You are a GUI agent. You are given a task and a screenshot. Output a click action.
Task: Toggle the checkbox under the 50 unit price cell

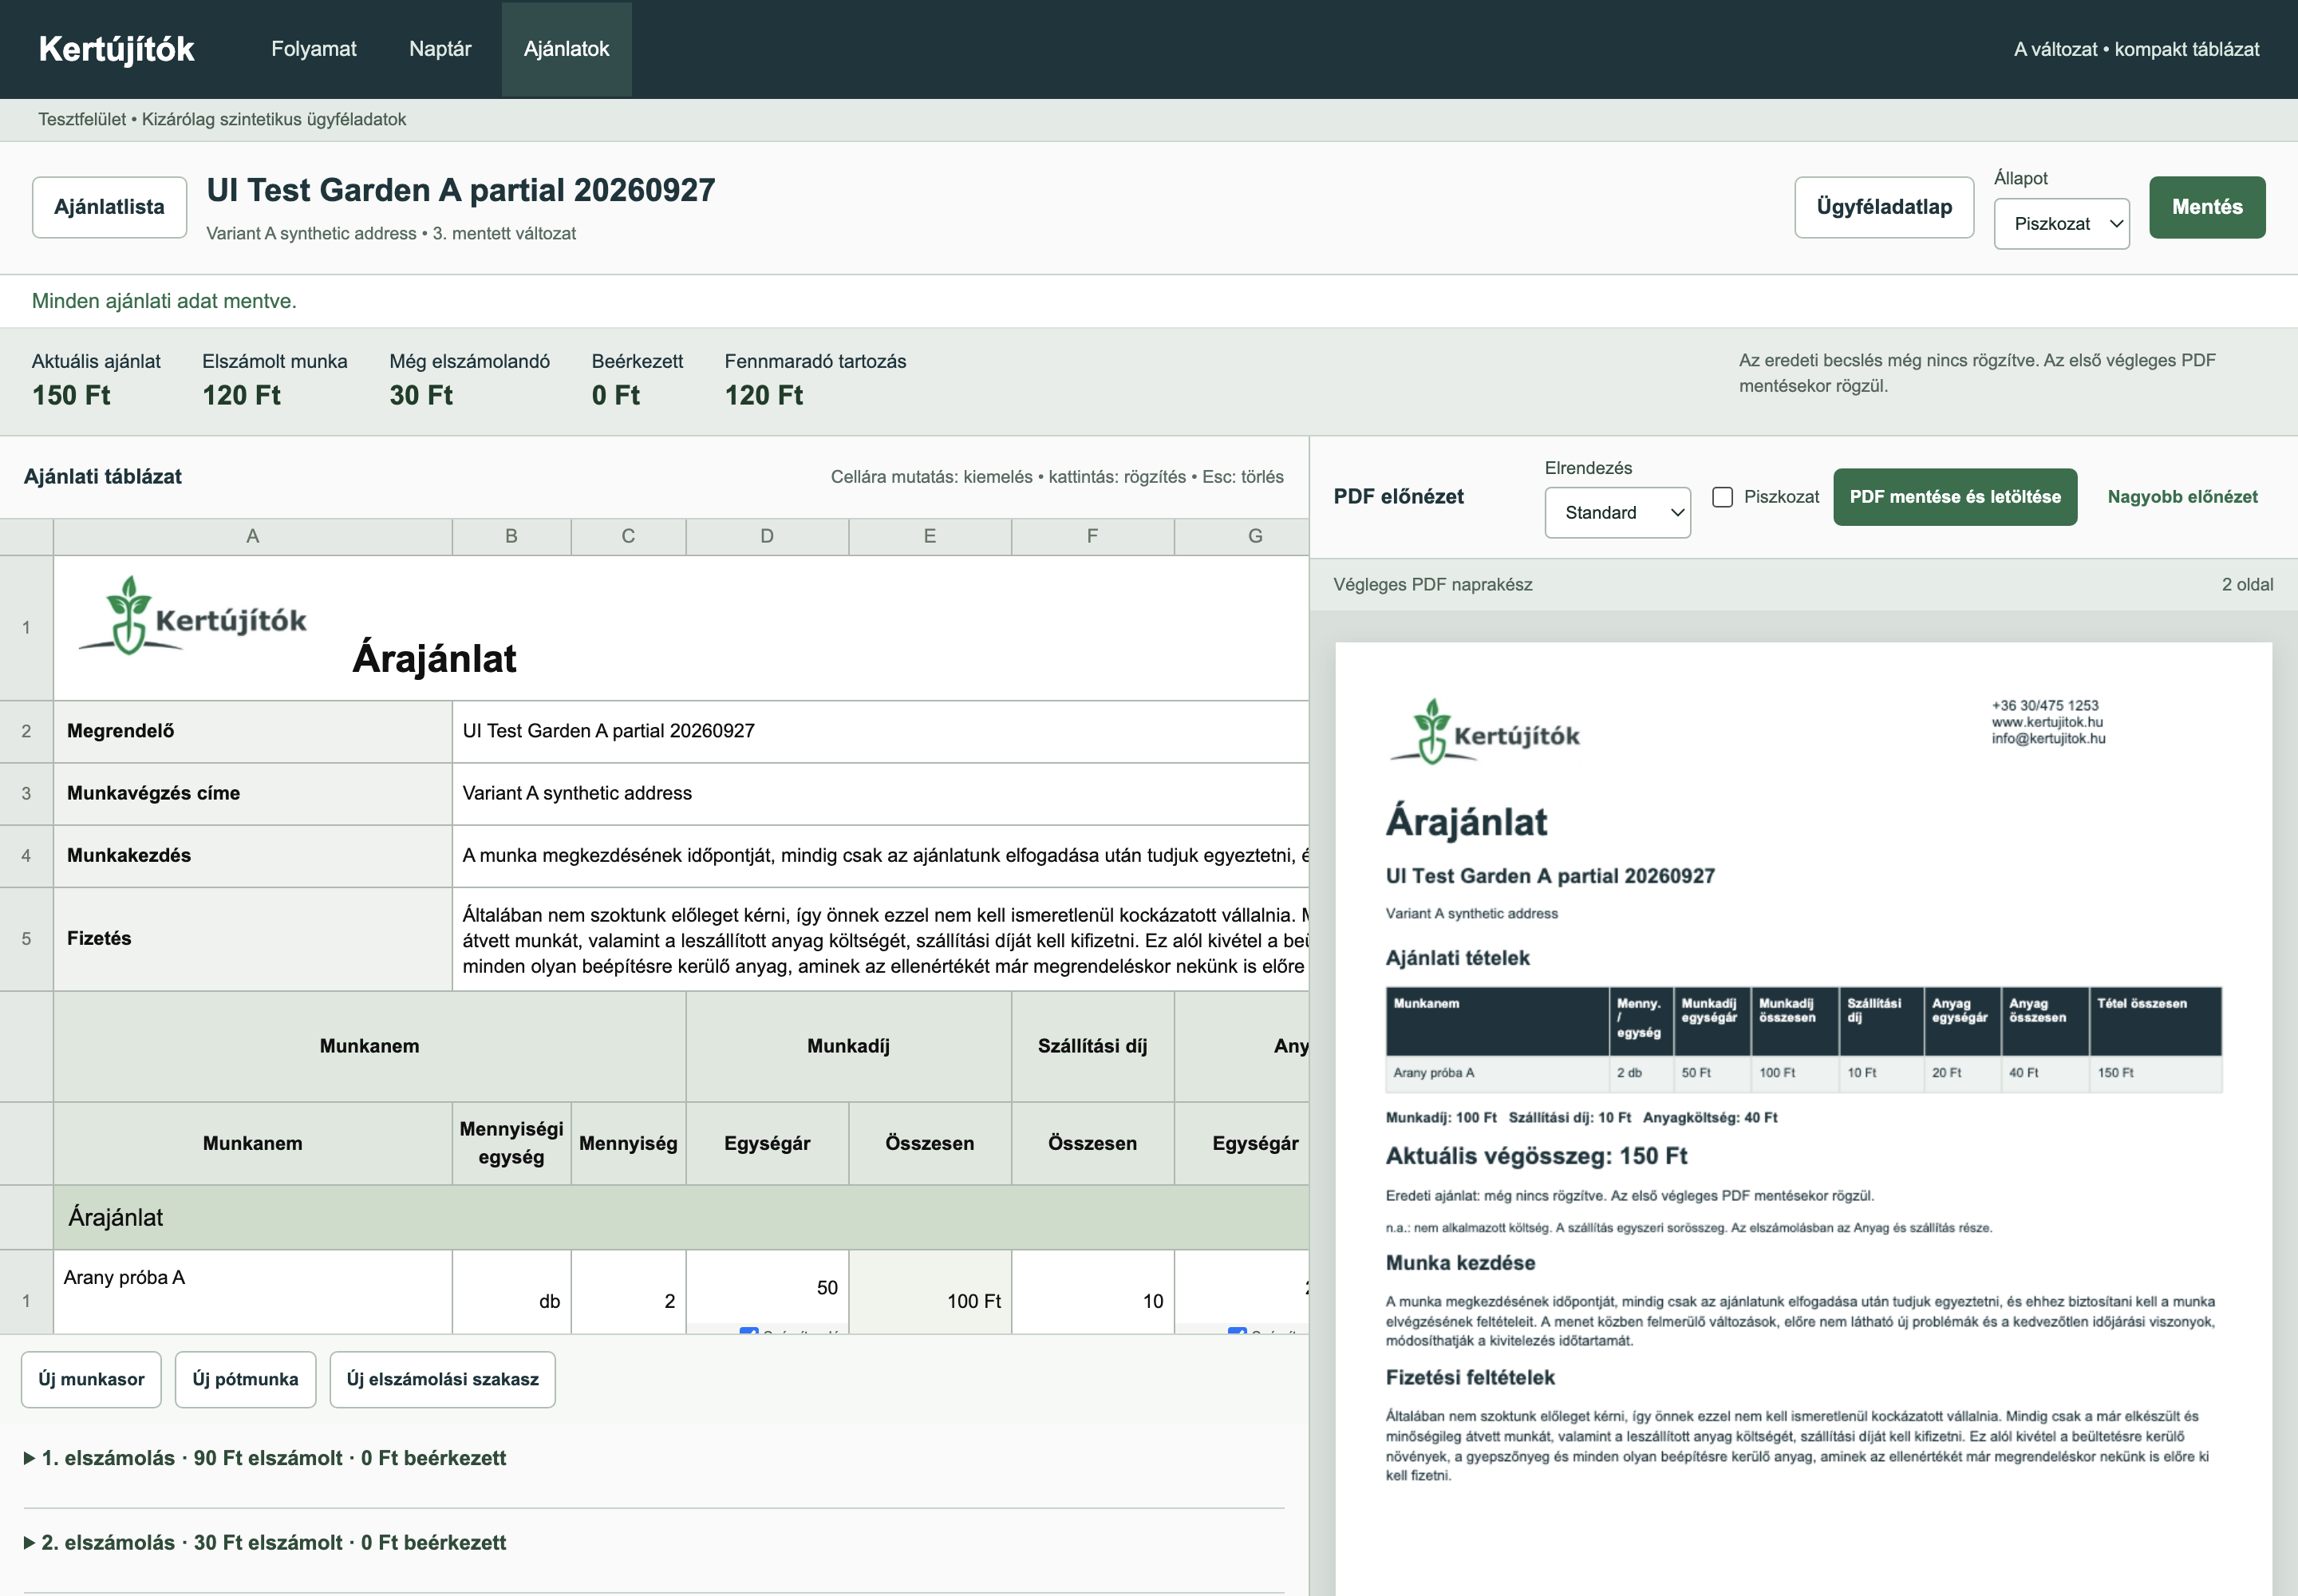coord(748,1332)
